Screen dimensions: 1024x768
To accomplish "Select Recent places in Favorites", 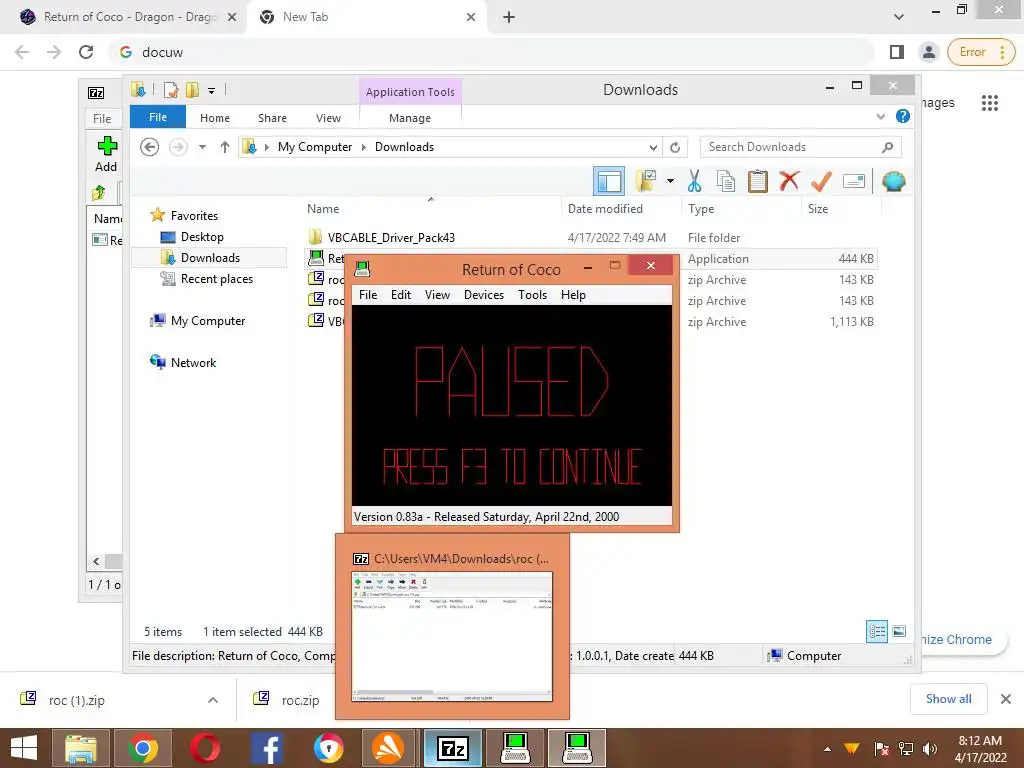I will (217, 278).
